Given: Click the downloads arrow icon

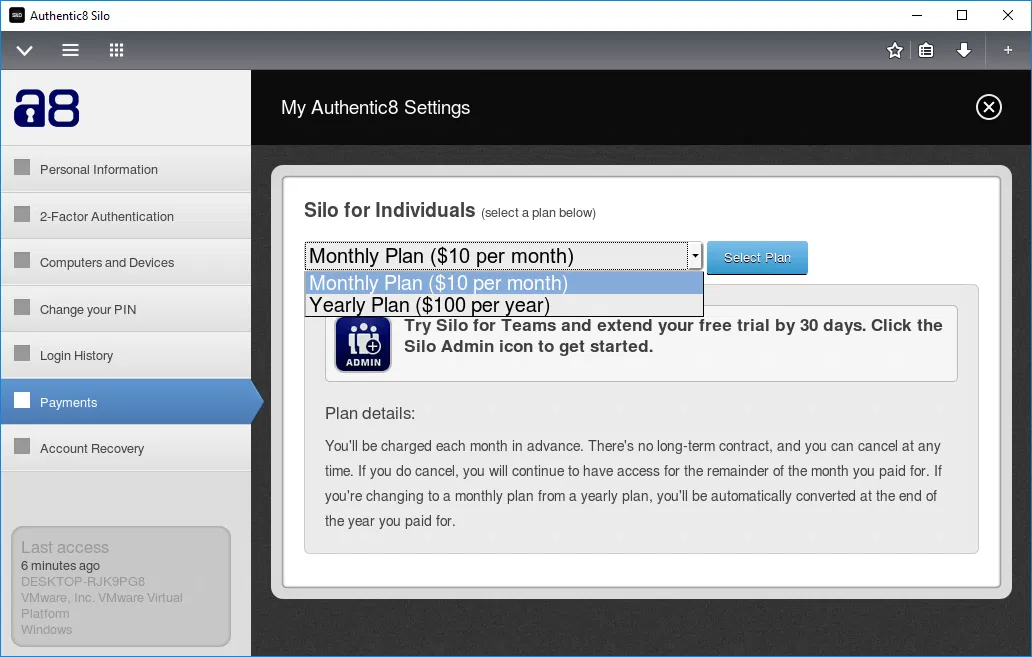Looking at the screenshot, I should (x=964, y=50).
